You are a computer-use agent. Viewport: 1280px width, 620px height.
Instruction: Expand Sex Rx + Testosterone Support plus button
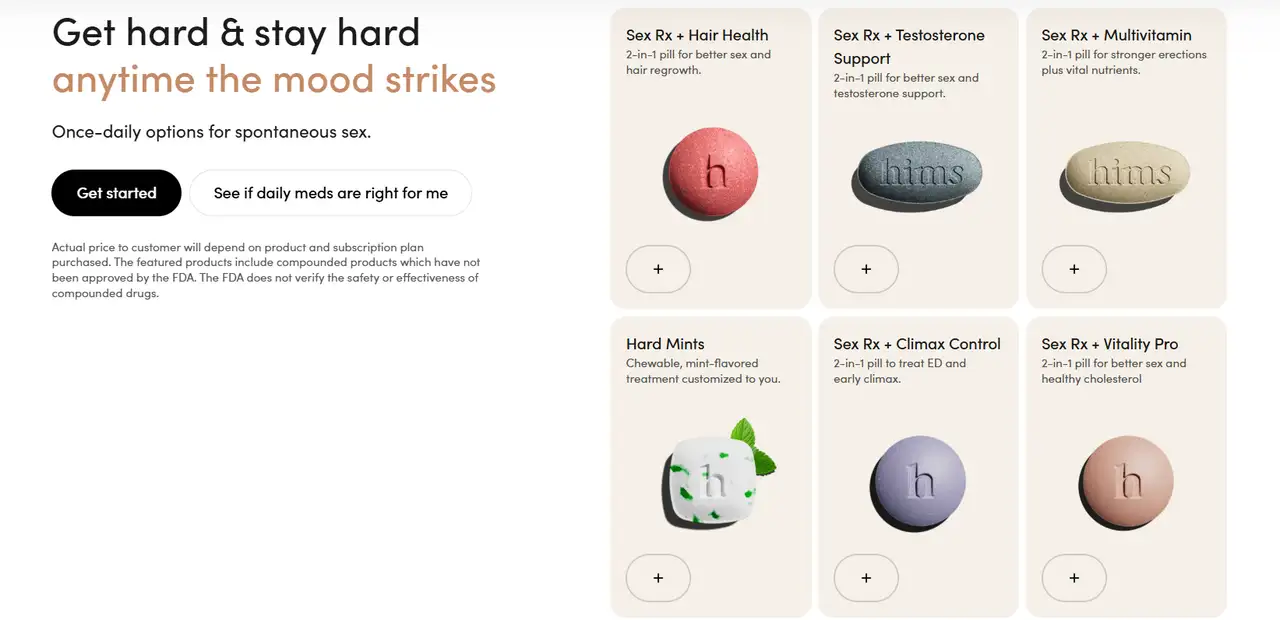(866, 269)
